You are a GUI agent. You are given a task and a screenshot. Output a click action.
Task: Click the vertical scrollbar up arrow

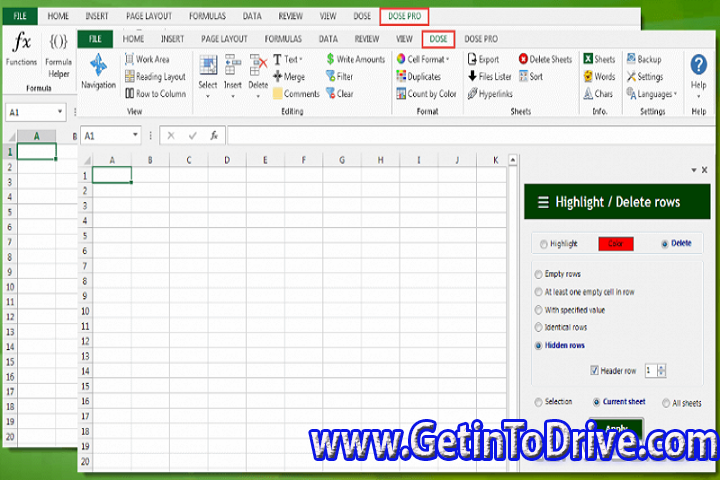pyautogui.click(x=512, y=160)
